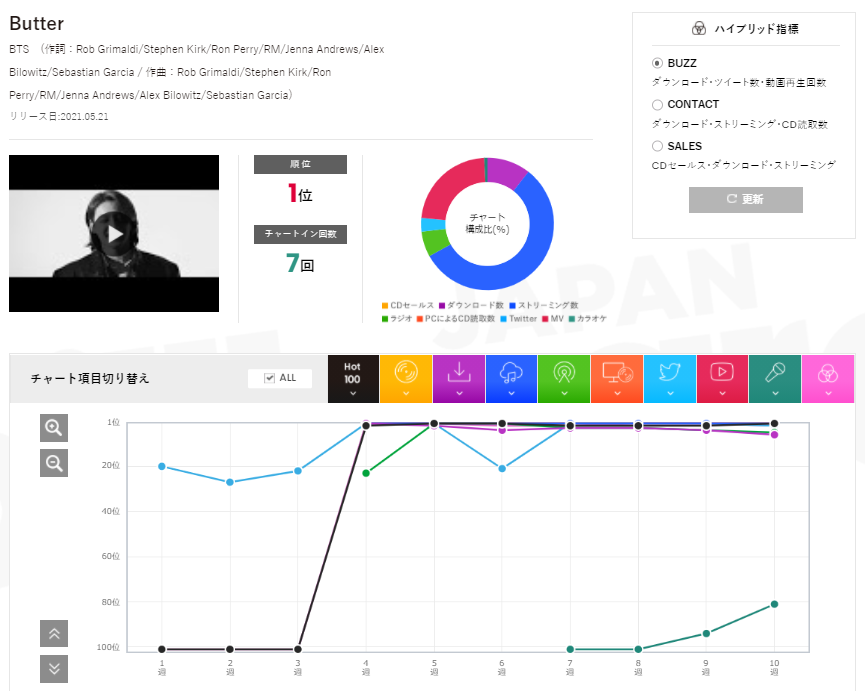The height and width of the screenshot is (691, 865).
Task: Click the ラジオ legend entry
Action: [x=397, y=319]
